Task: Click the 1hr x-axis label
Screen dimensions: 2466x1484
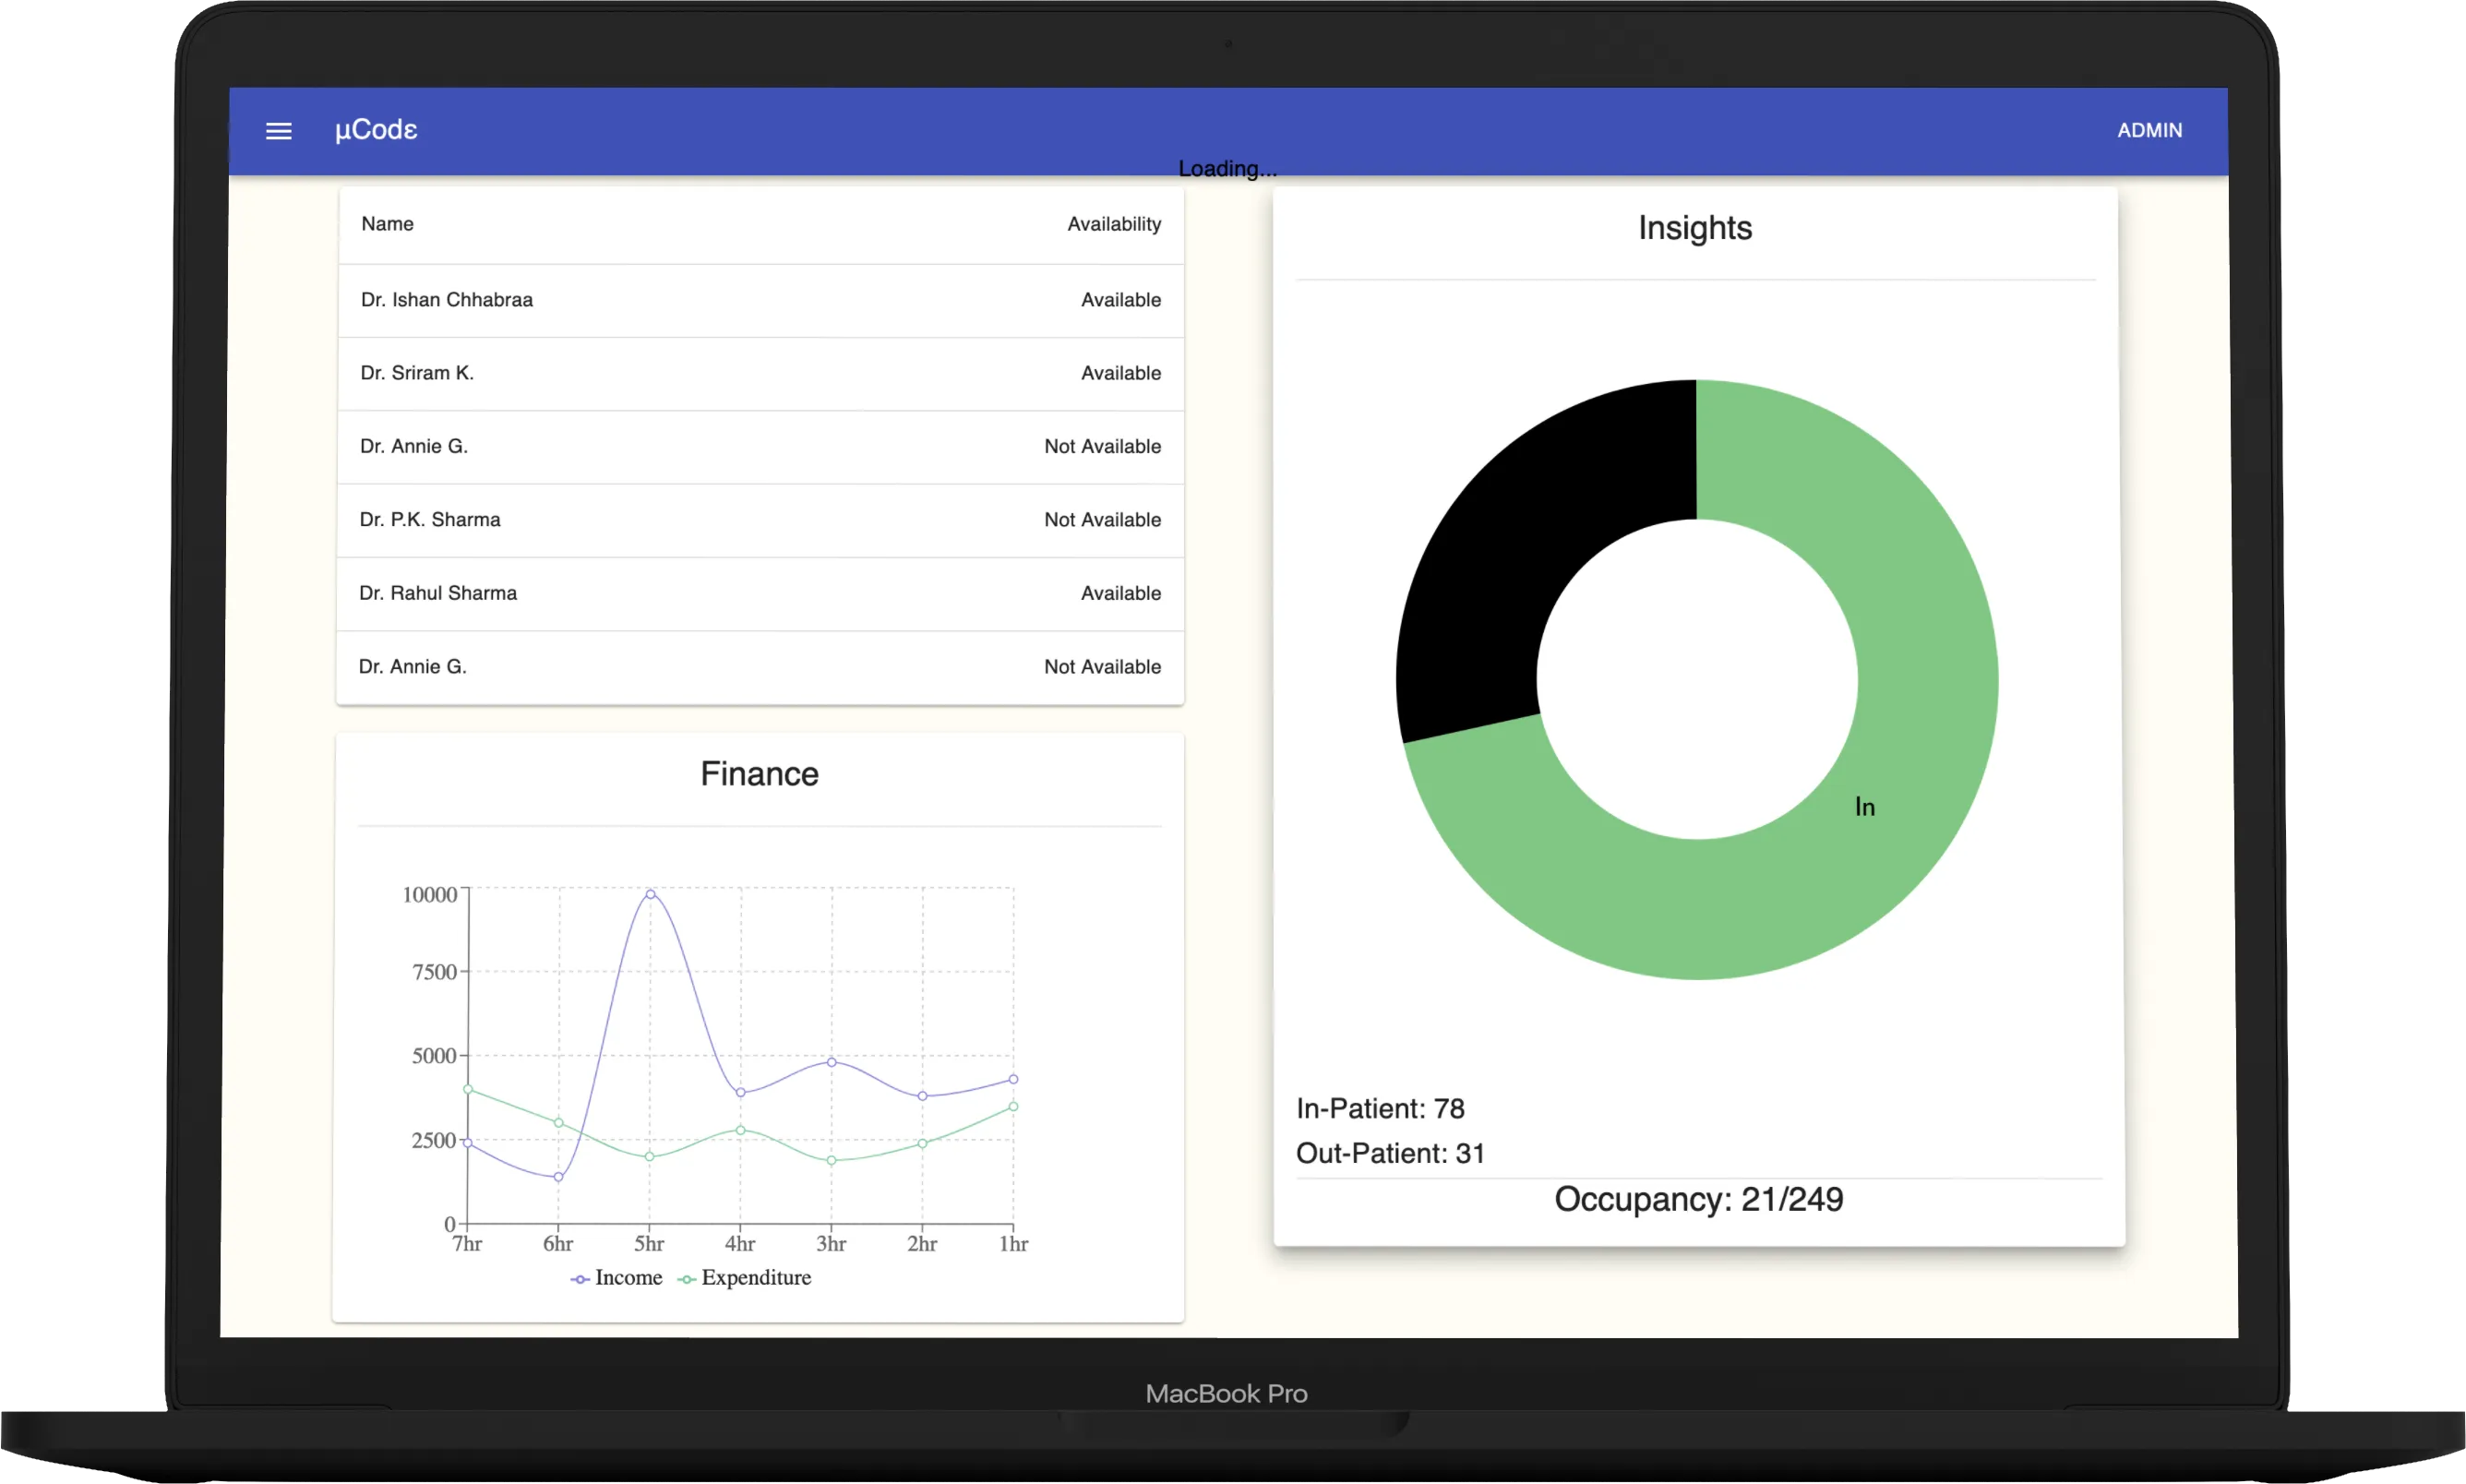Action: (1013, 1244)
